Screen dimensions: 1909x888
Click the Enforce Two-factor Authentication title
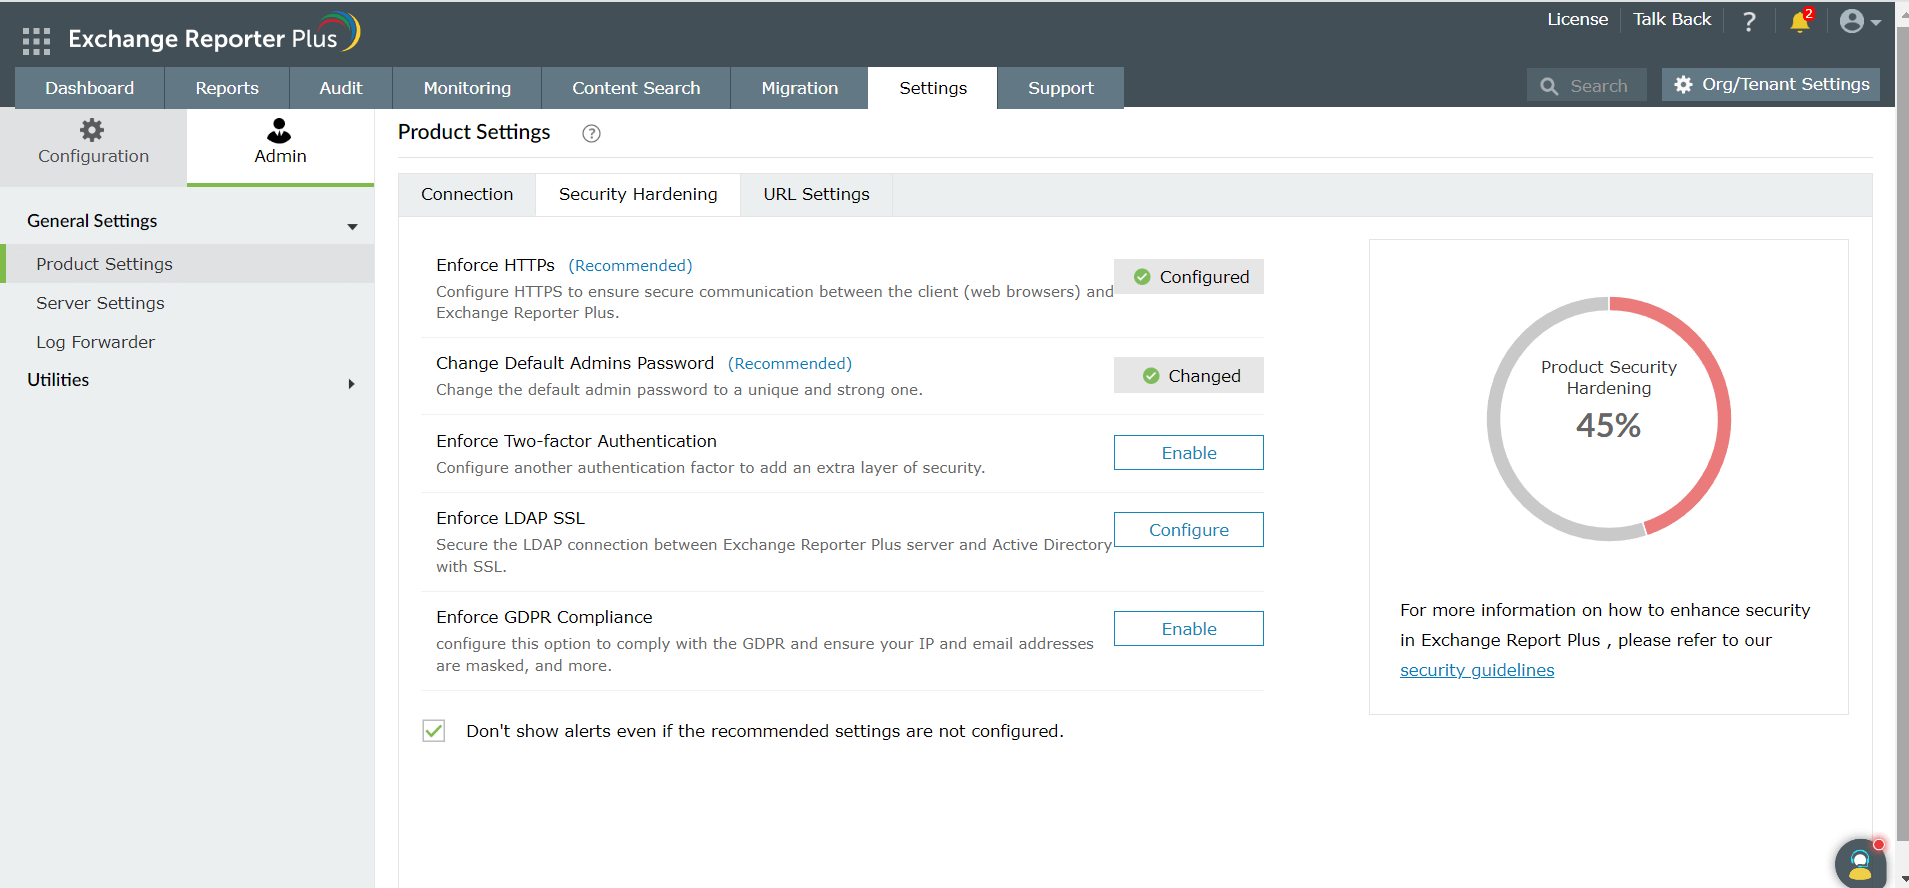[576, 441]
